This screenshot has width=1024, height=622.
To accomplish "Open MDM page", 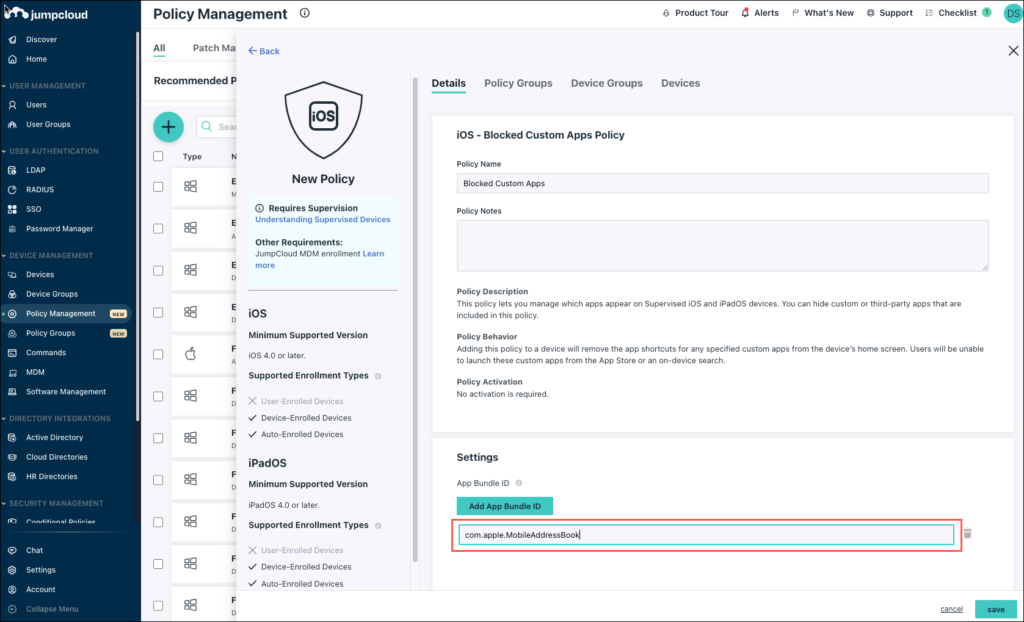I will coord(35,373).
